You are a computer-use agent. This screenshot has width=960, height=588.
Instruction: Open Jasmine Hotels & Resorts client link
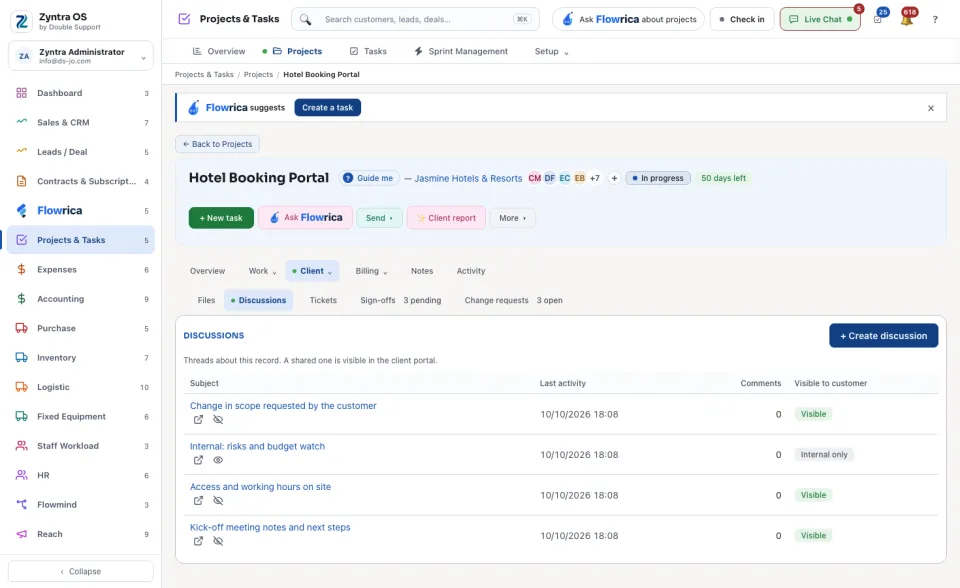468,178
